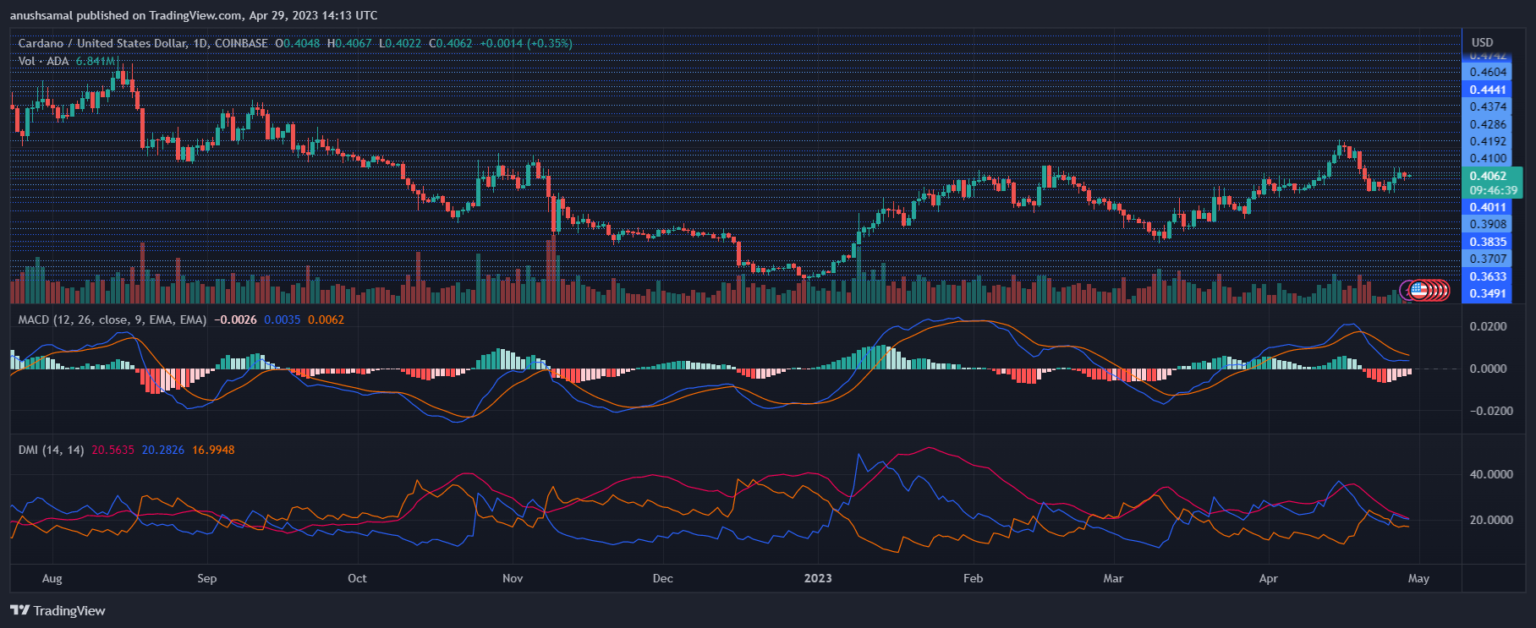Click the 0.4604 price level label
Viewport: 1536px width, 628px height.
(x=1487, y=72)
